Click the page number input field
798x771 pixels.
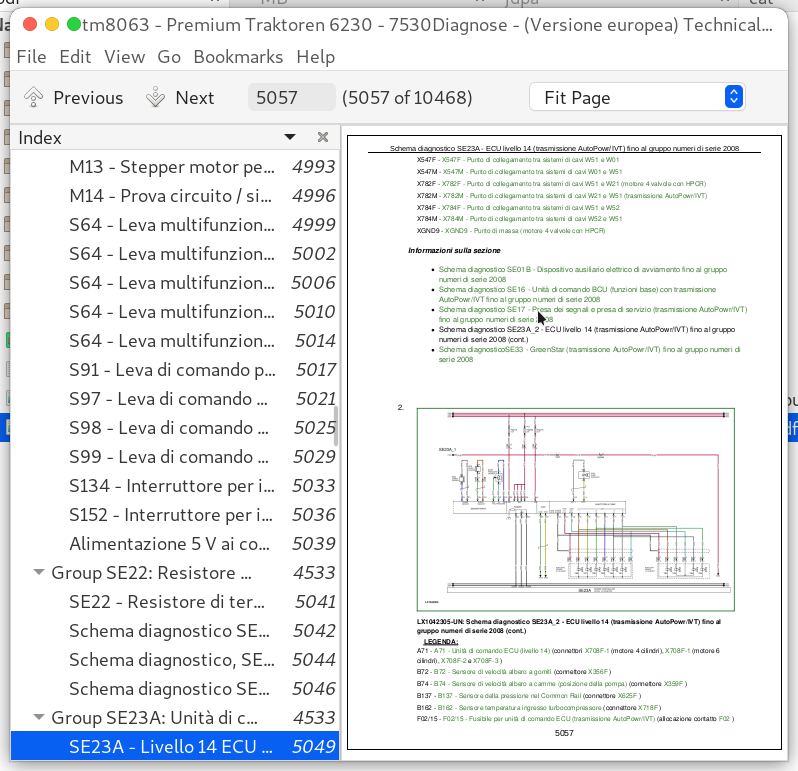click(x=292, y=97)
